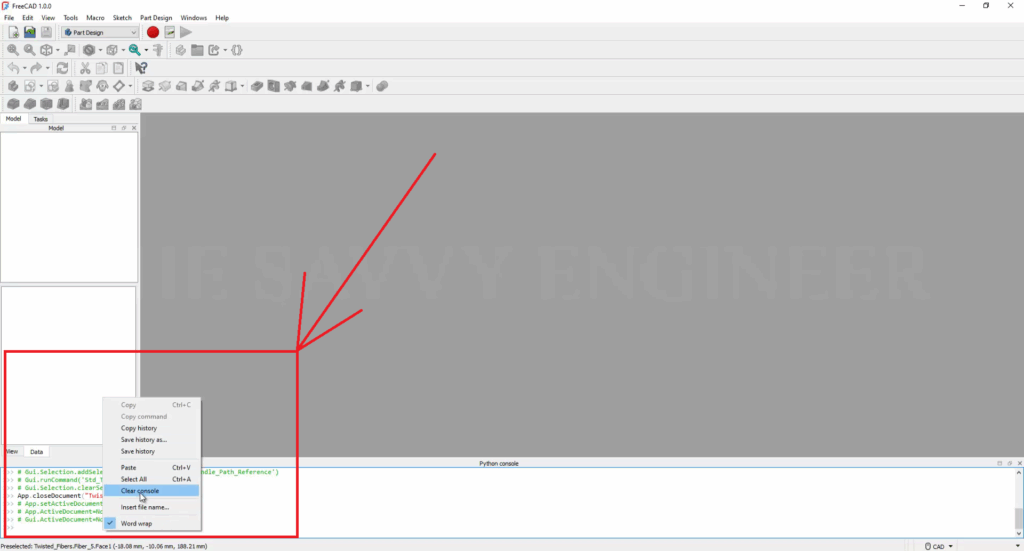Expand the draw style dropdown arrow
This screenshot has height=551, width=1024.
click(x=100, y=50)
